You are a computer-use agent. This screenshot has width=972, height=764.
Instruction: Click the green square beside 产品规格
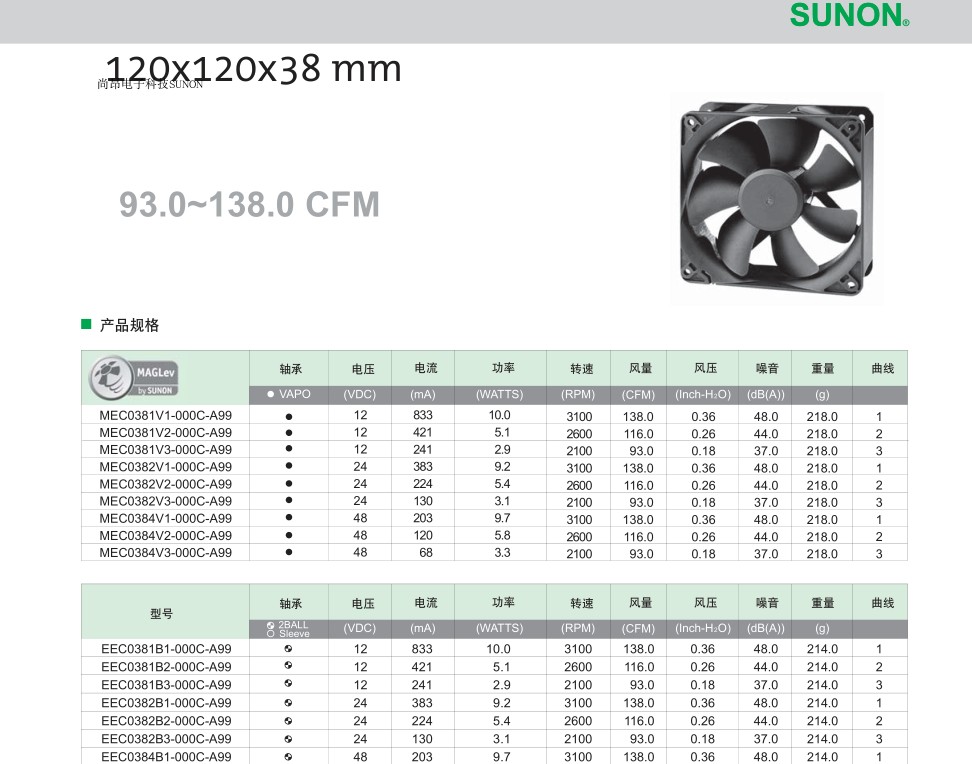coord(86,325)
